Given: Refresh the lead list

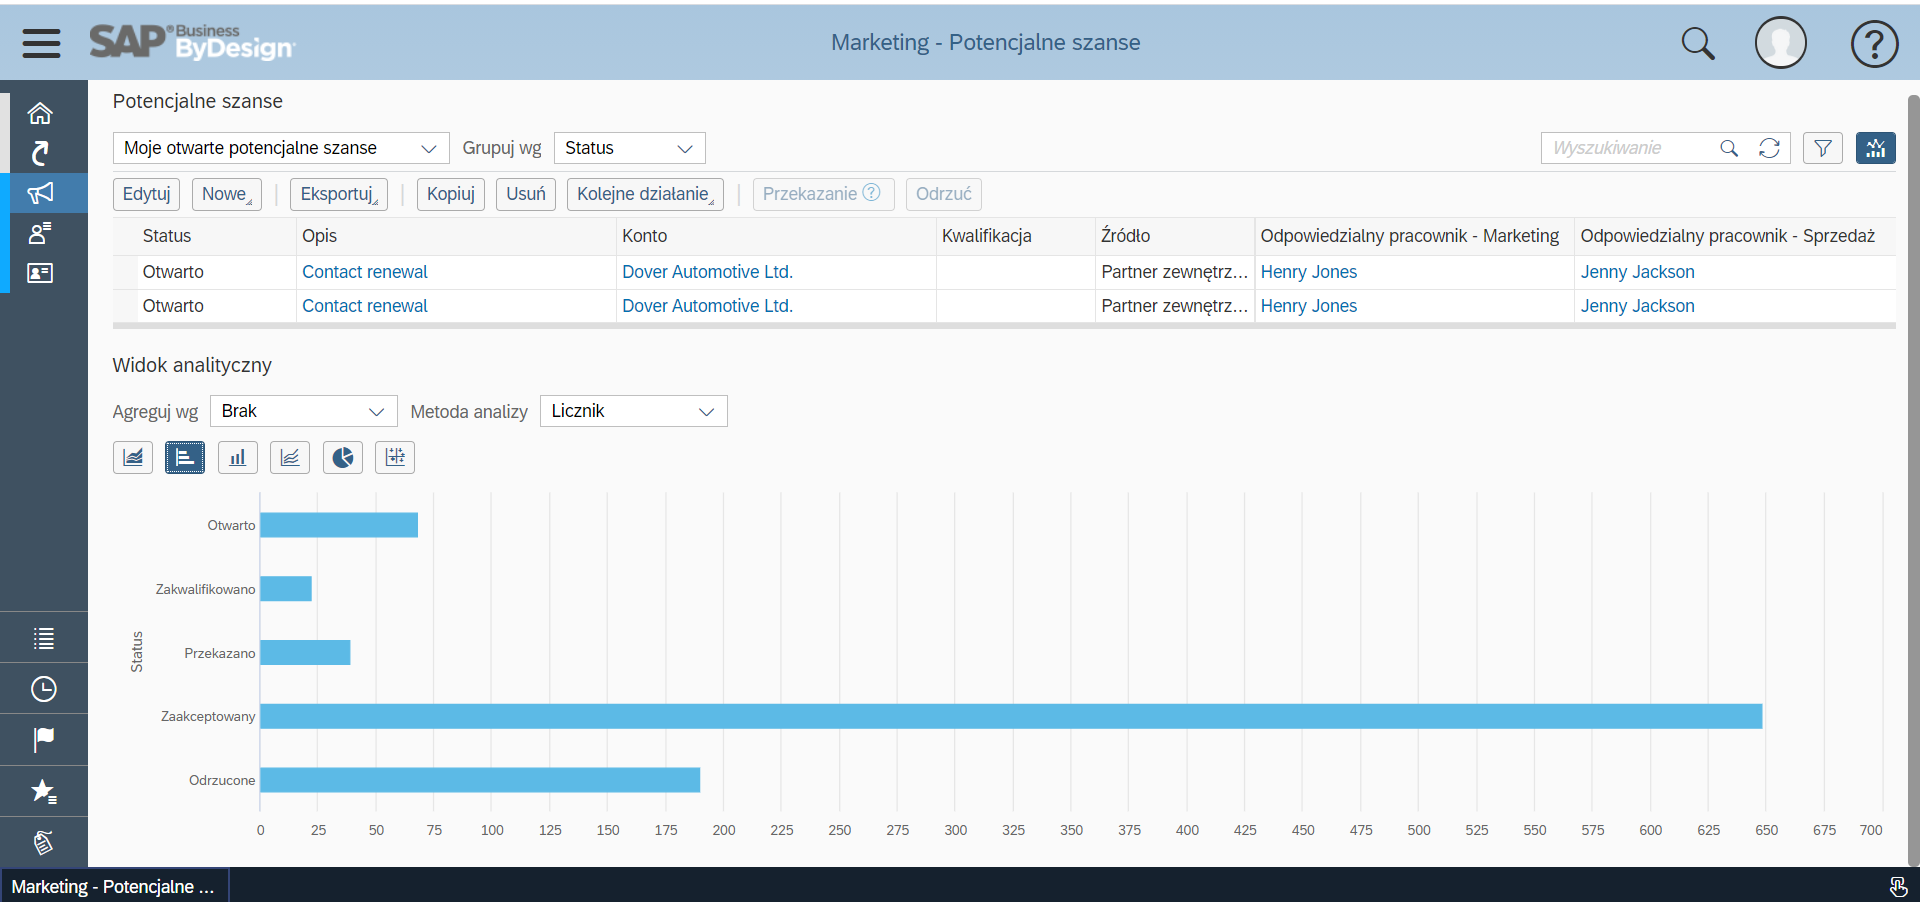Looking at the screenshot, I should pyautogui.click(x=1769, y=148).
